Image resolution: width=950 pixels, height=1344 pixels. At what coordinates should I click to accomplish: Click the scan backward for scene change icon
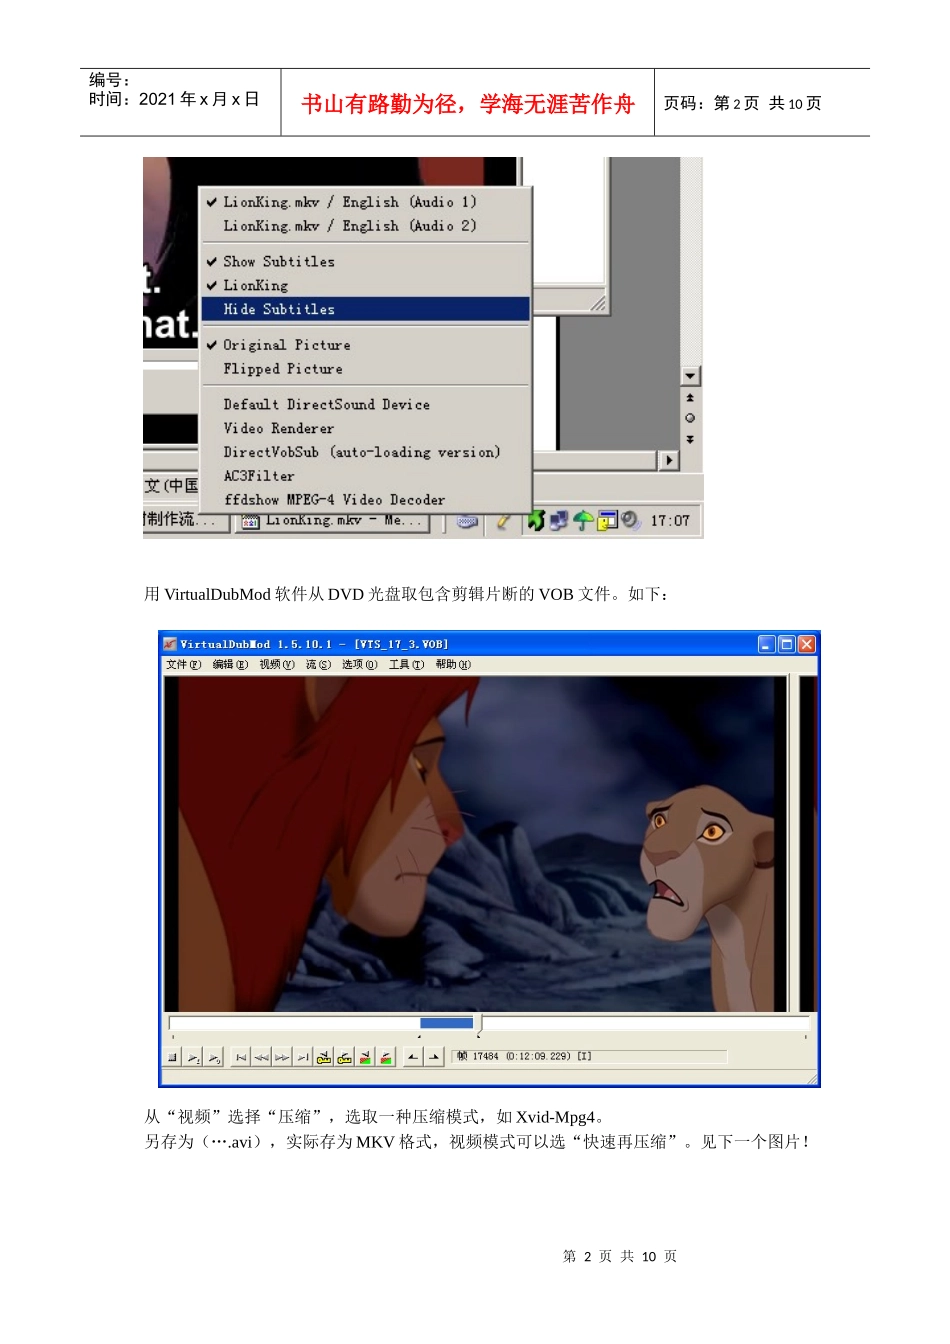point(366,1057)
